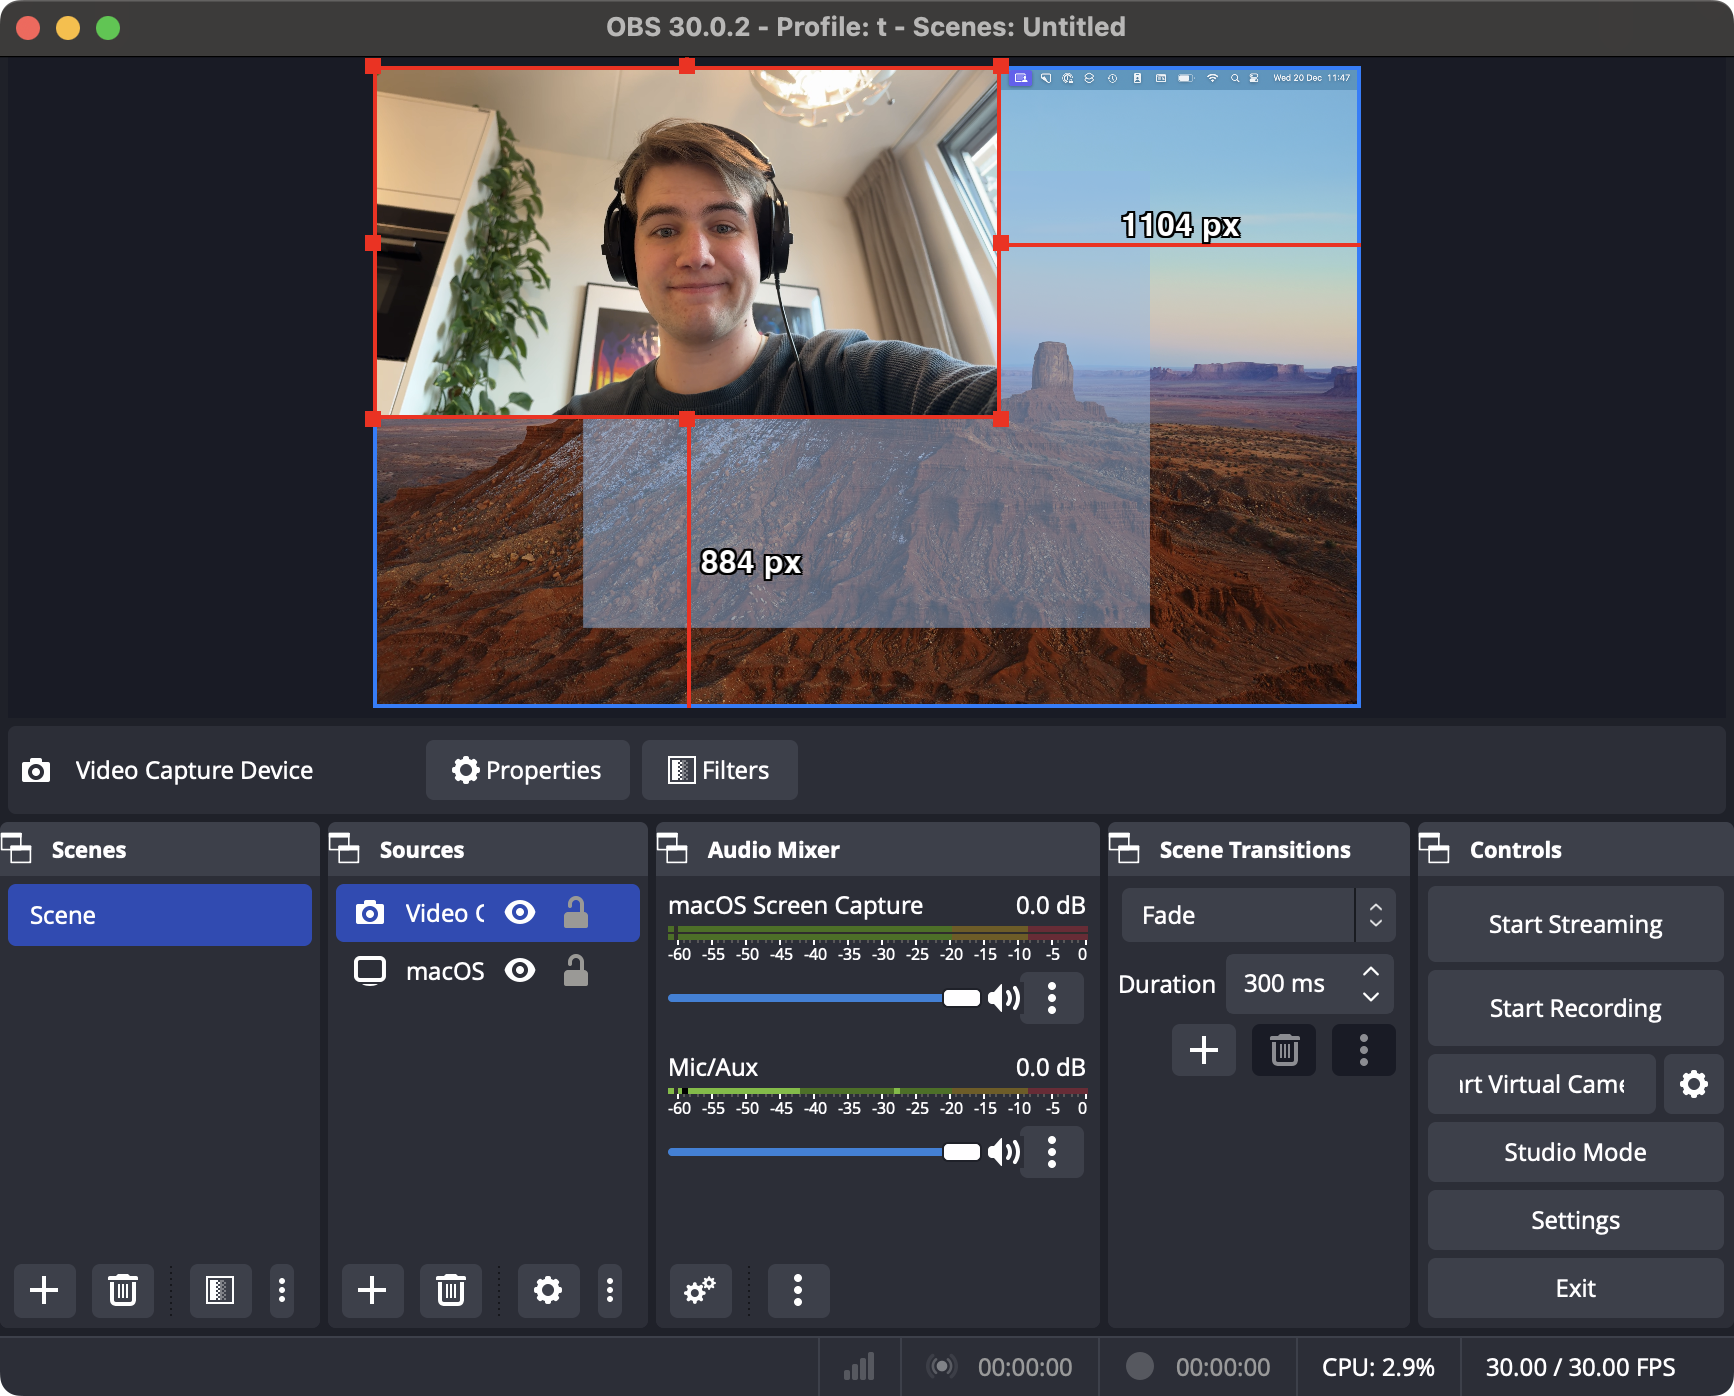The width and height of the screenshot is (1734, 1396).
Task: Click the Exit button
Action: pyautogui.click(x=1576, y=1288)
